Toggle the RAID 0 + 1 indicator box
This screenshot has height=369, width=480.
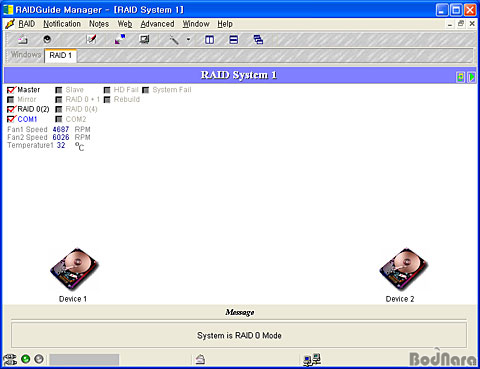click(x=59, y=100)
